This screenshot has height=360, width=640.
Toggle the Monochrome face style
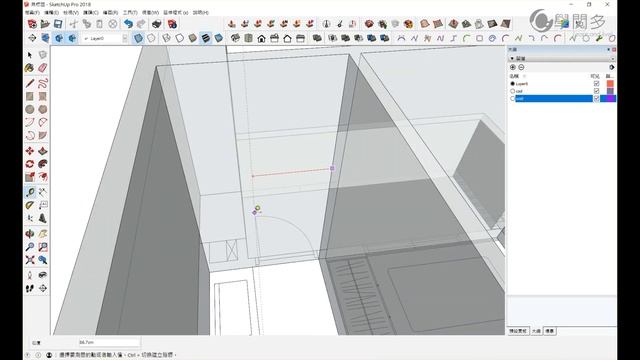pyautogui.click(x=219, y=38)
